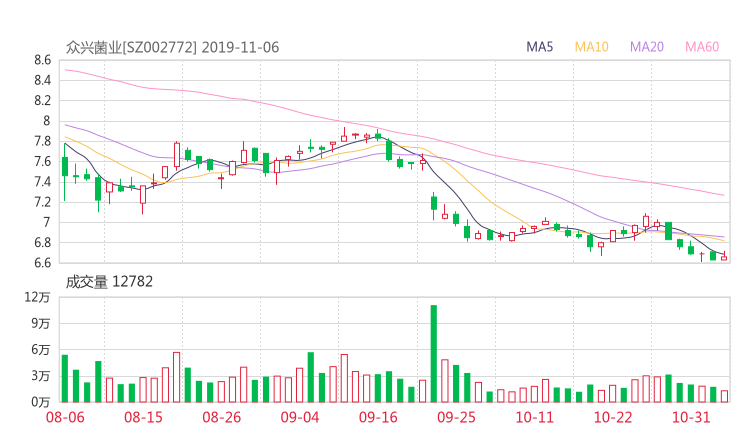
Task: Click the 09-16 date axis label
Action: 378,417
